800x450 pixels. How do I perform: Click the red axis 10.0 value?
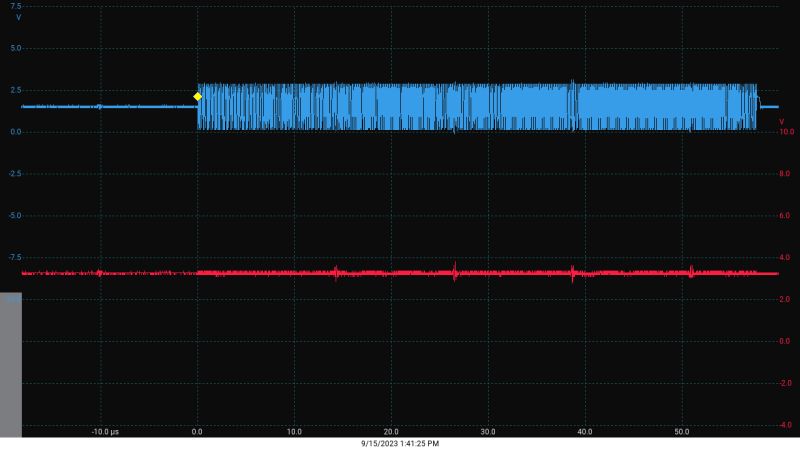click(x=786, y=132)
